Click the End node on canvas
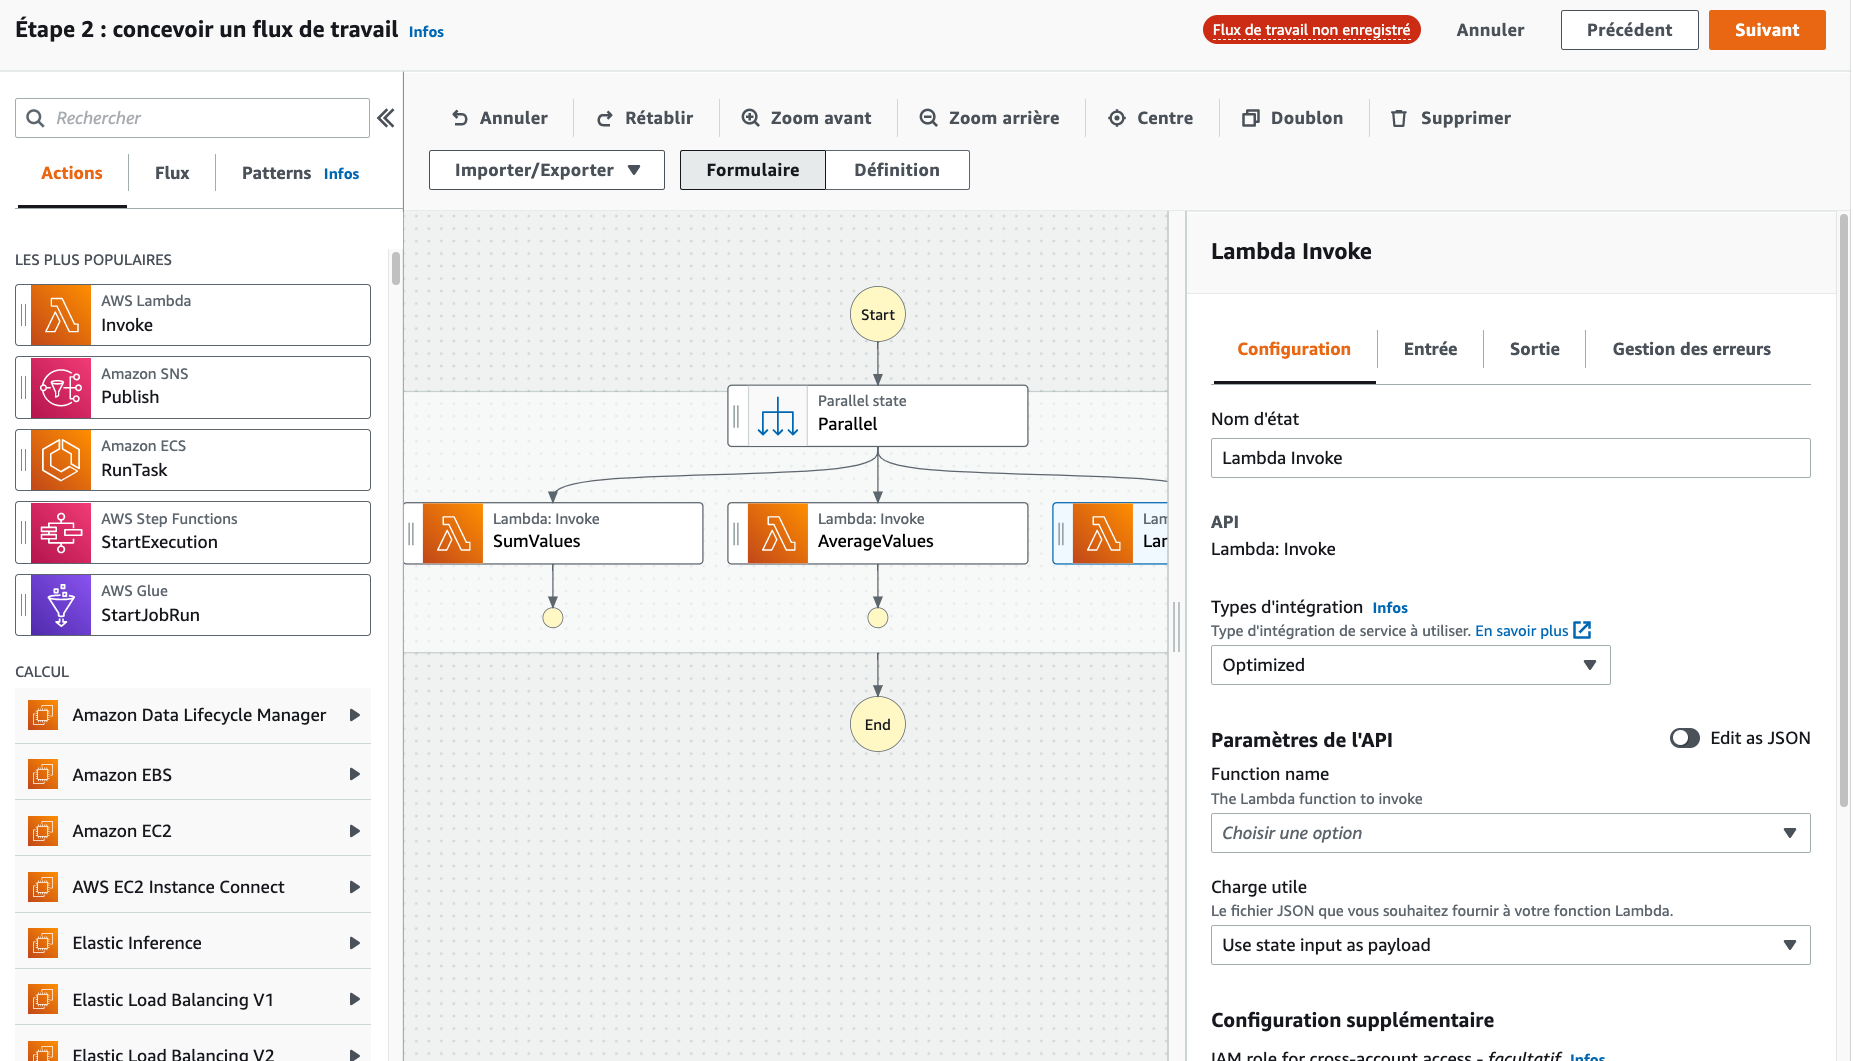1853x1061 pixels. (877, 725)
